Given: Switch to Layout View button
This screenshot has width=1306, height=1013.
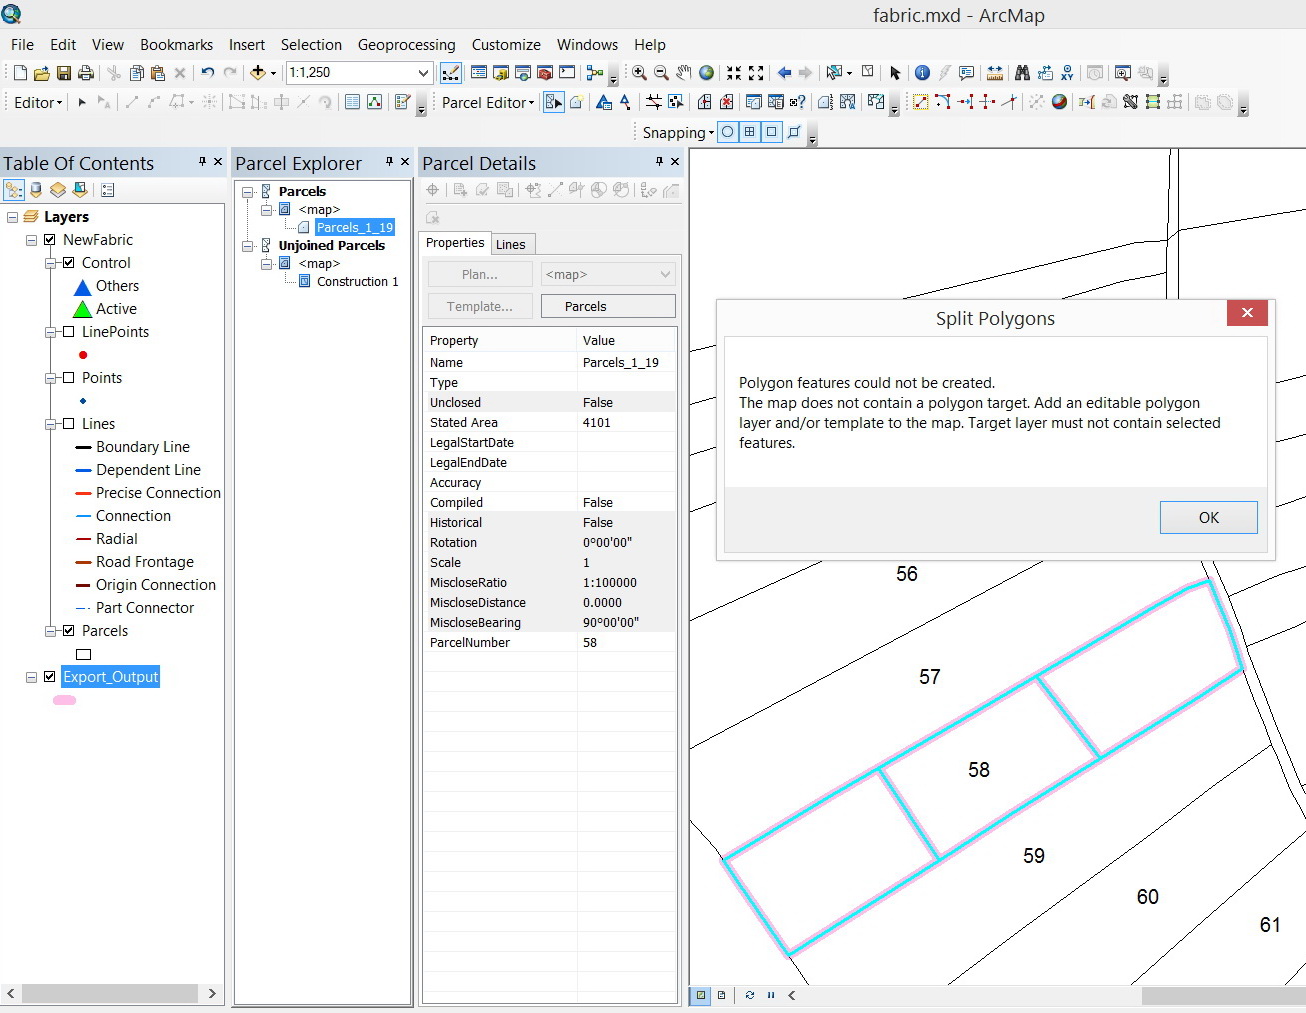Looking at the screenshot, I should point(721,995).
